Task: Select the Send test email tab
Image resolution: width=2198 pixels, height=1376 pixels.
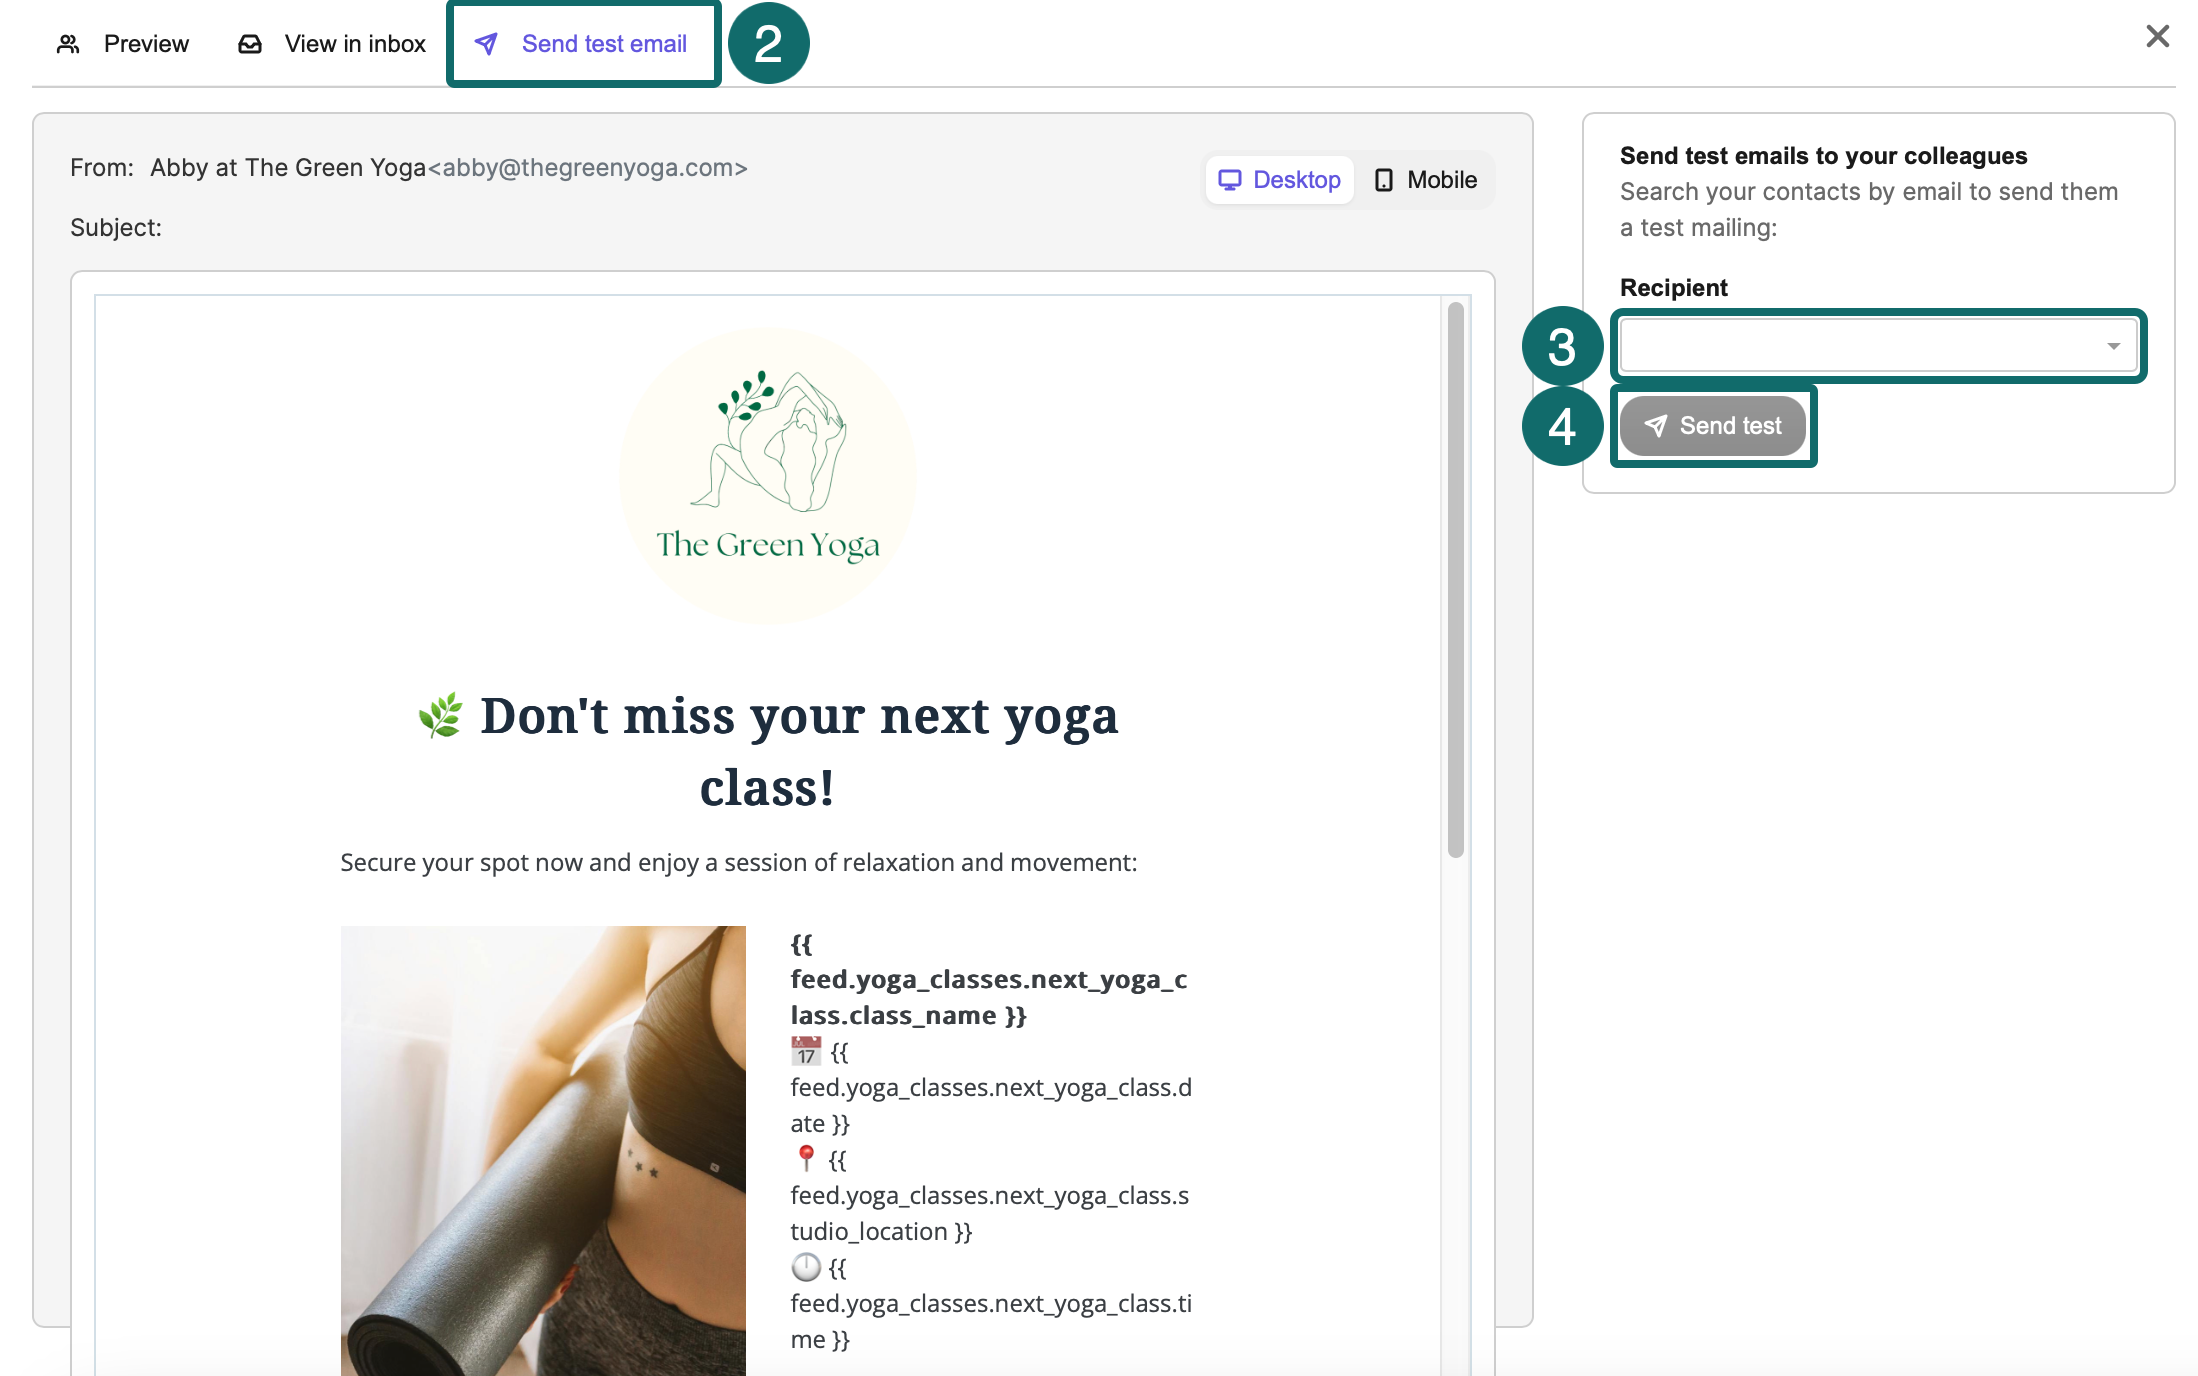Action: point(582,44)
